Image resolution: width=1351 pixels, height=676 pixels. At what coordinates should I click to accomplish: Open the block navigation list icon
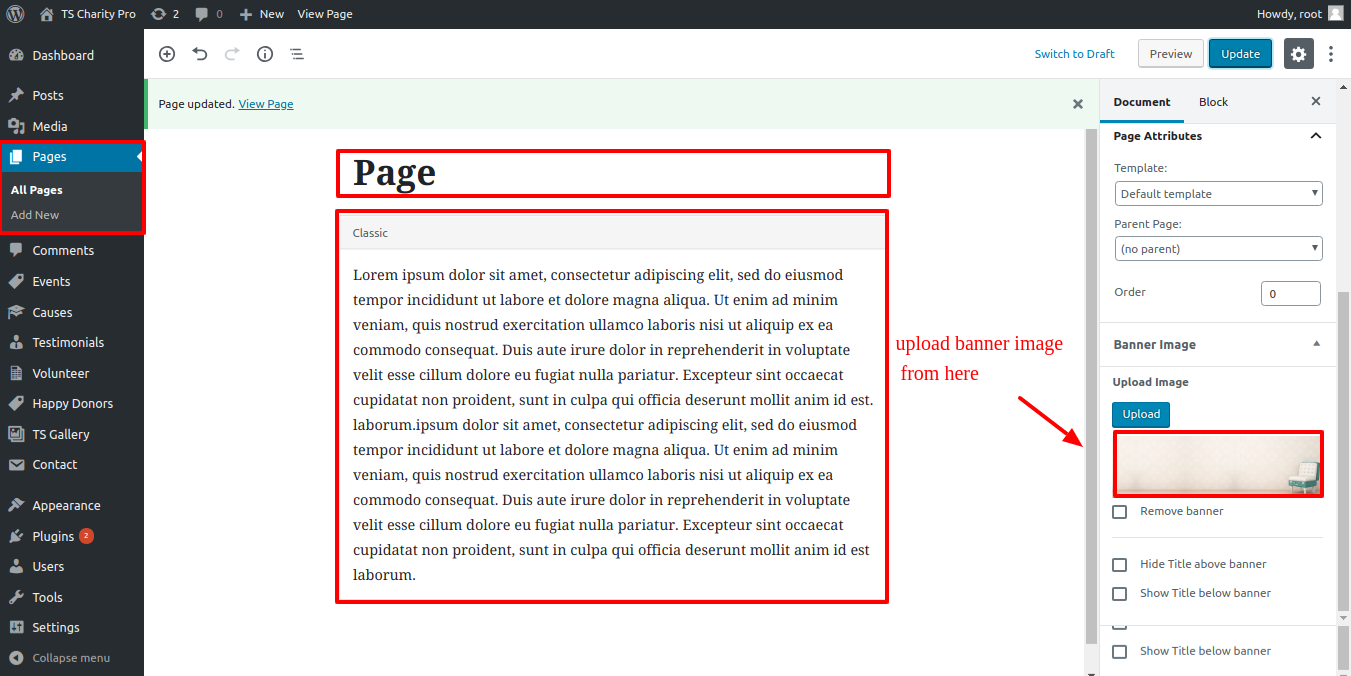[297, 54]
